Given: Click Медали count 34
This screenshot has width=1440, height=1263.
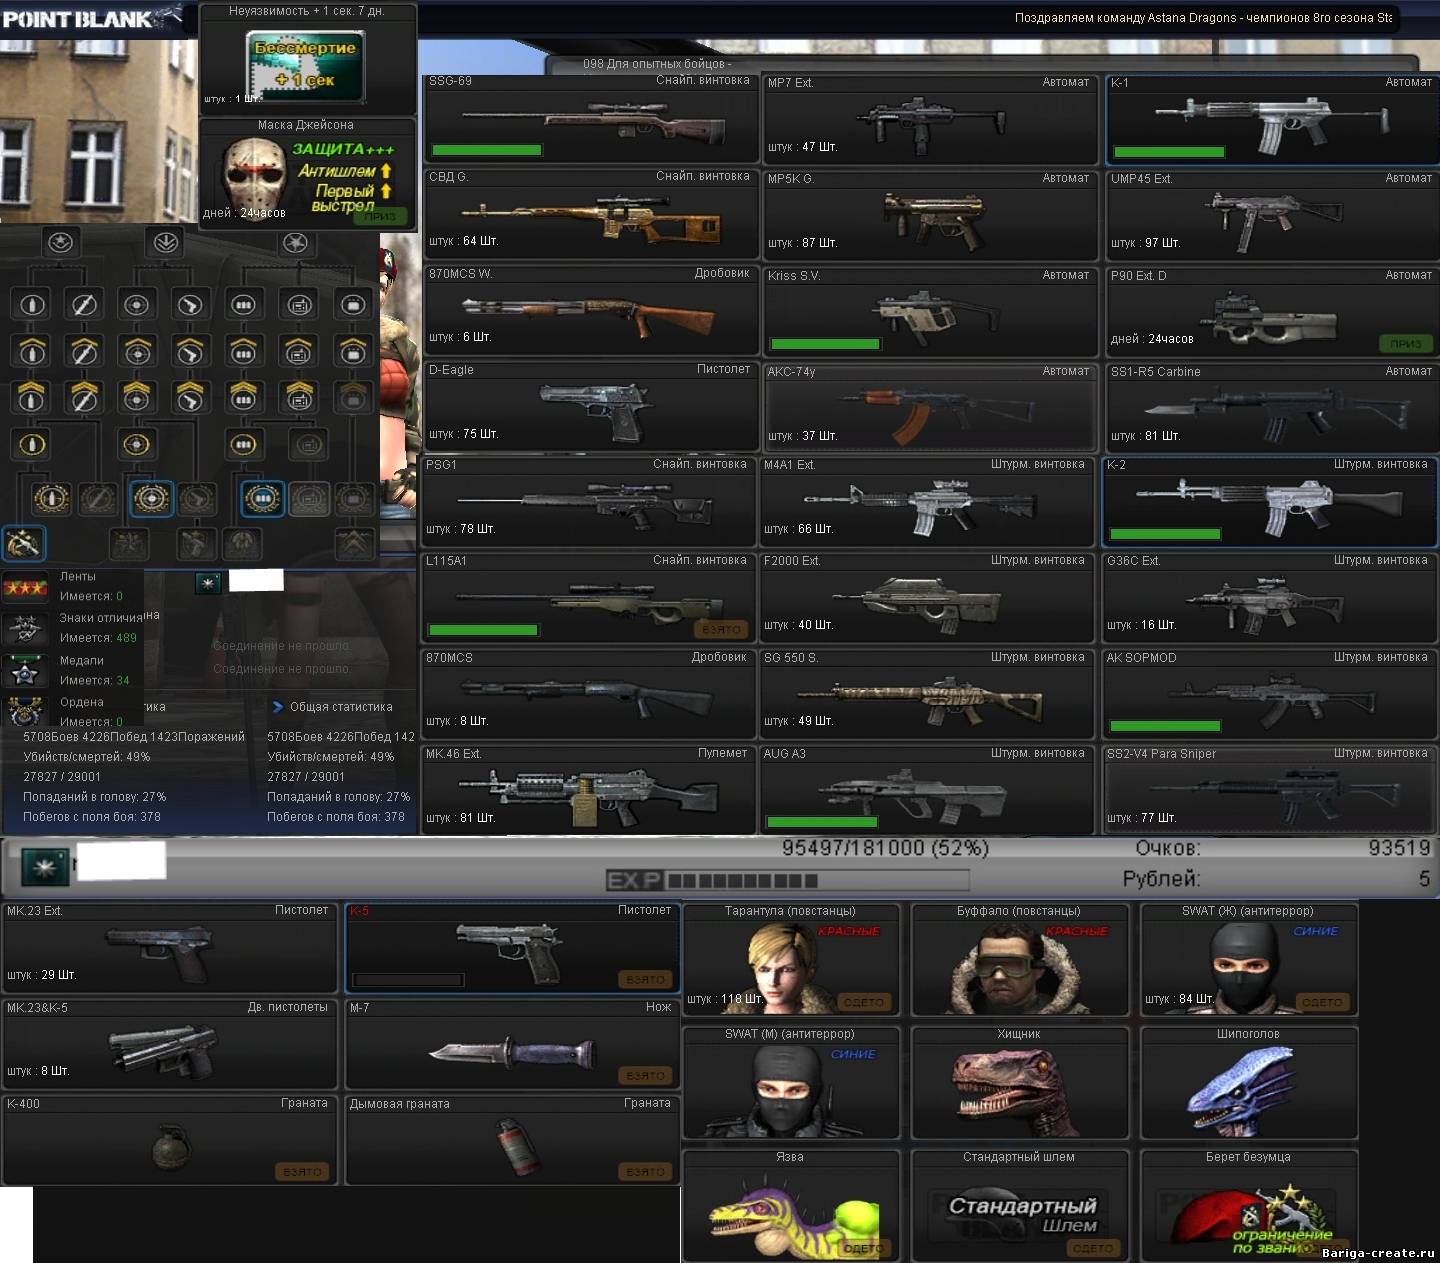Looking at the screenshot, I should pos(122,680).
